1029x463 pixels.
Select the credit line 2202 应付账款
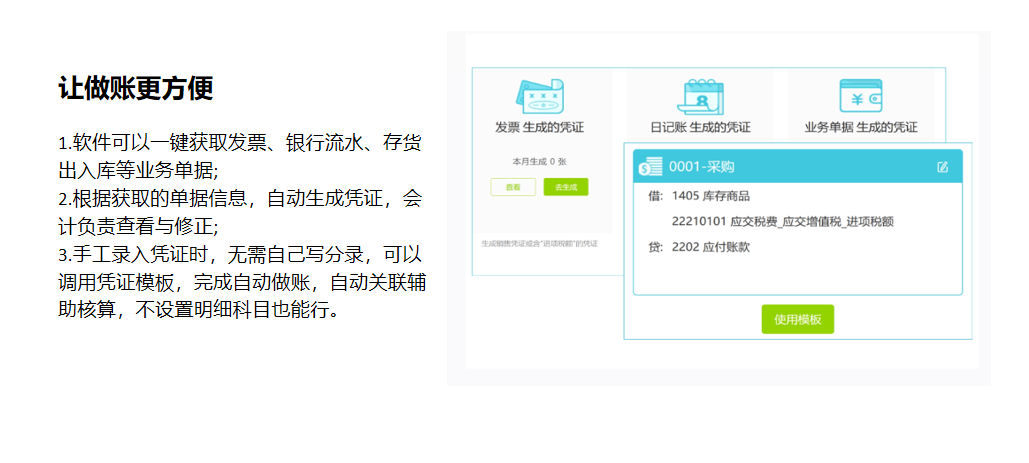(698, 246)
